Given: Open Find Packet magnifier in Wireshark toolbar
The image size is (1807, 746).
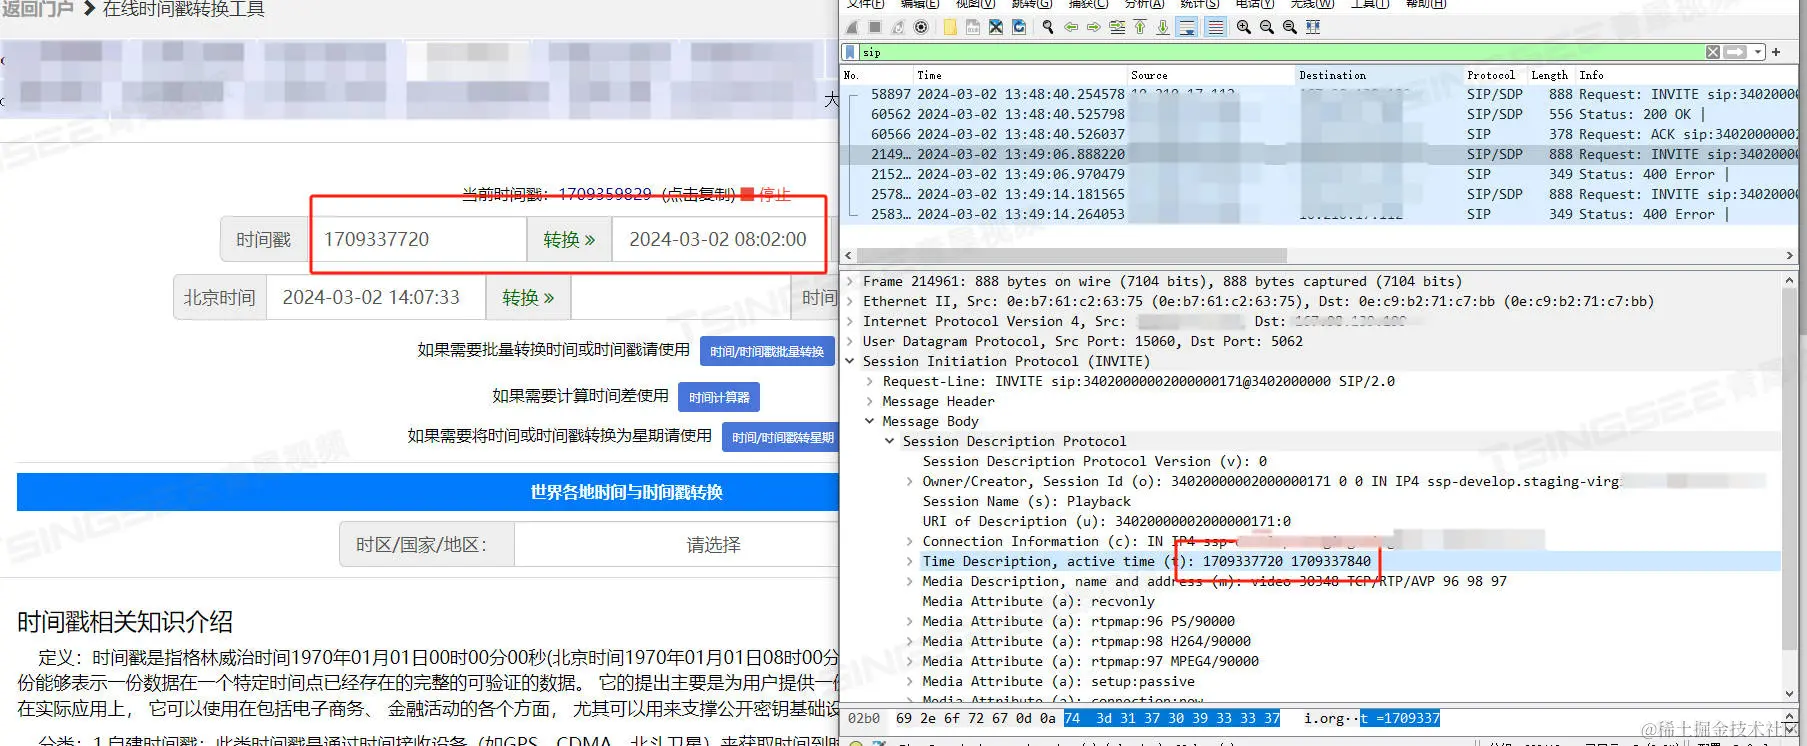Looking at the screenshot, I should point(1048,27).
